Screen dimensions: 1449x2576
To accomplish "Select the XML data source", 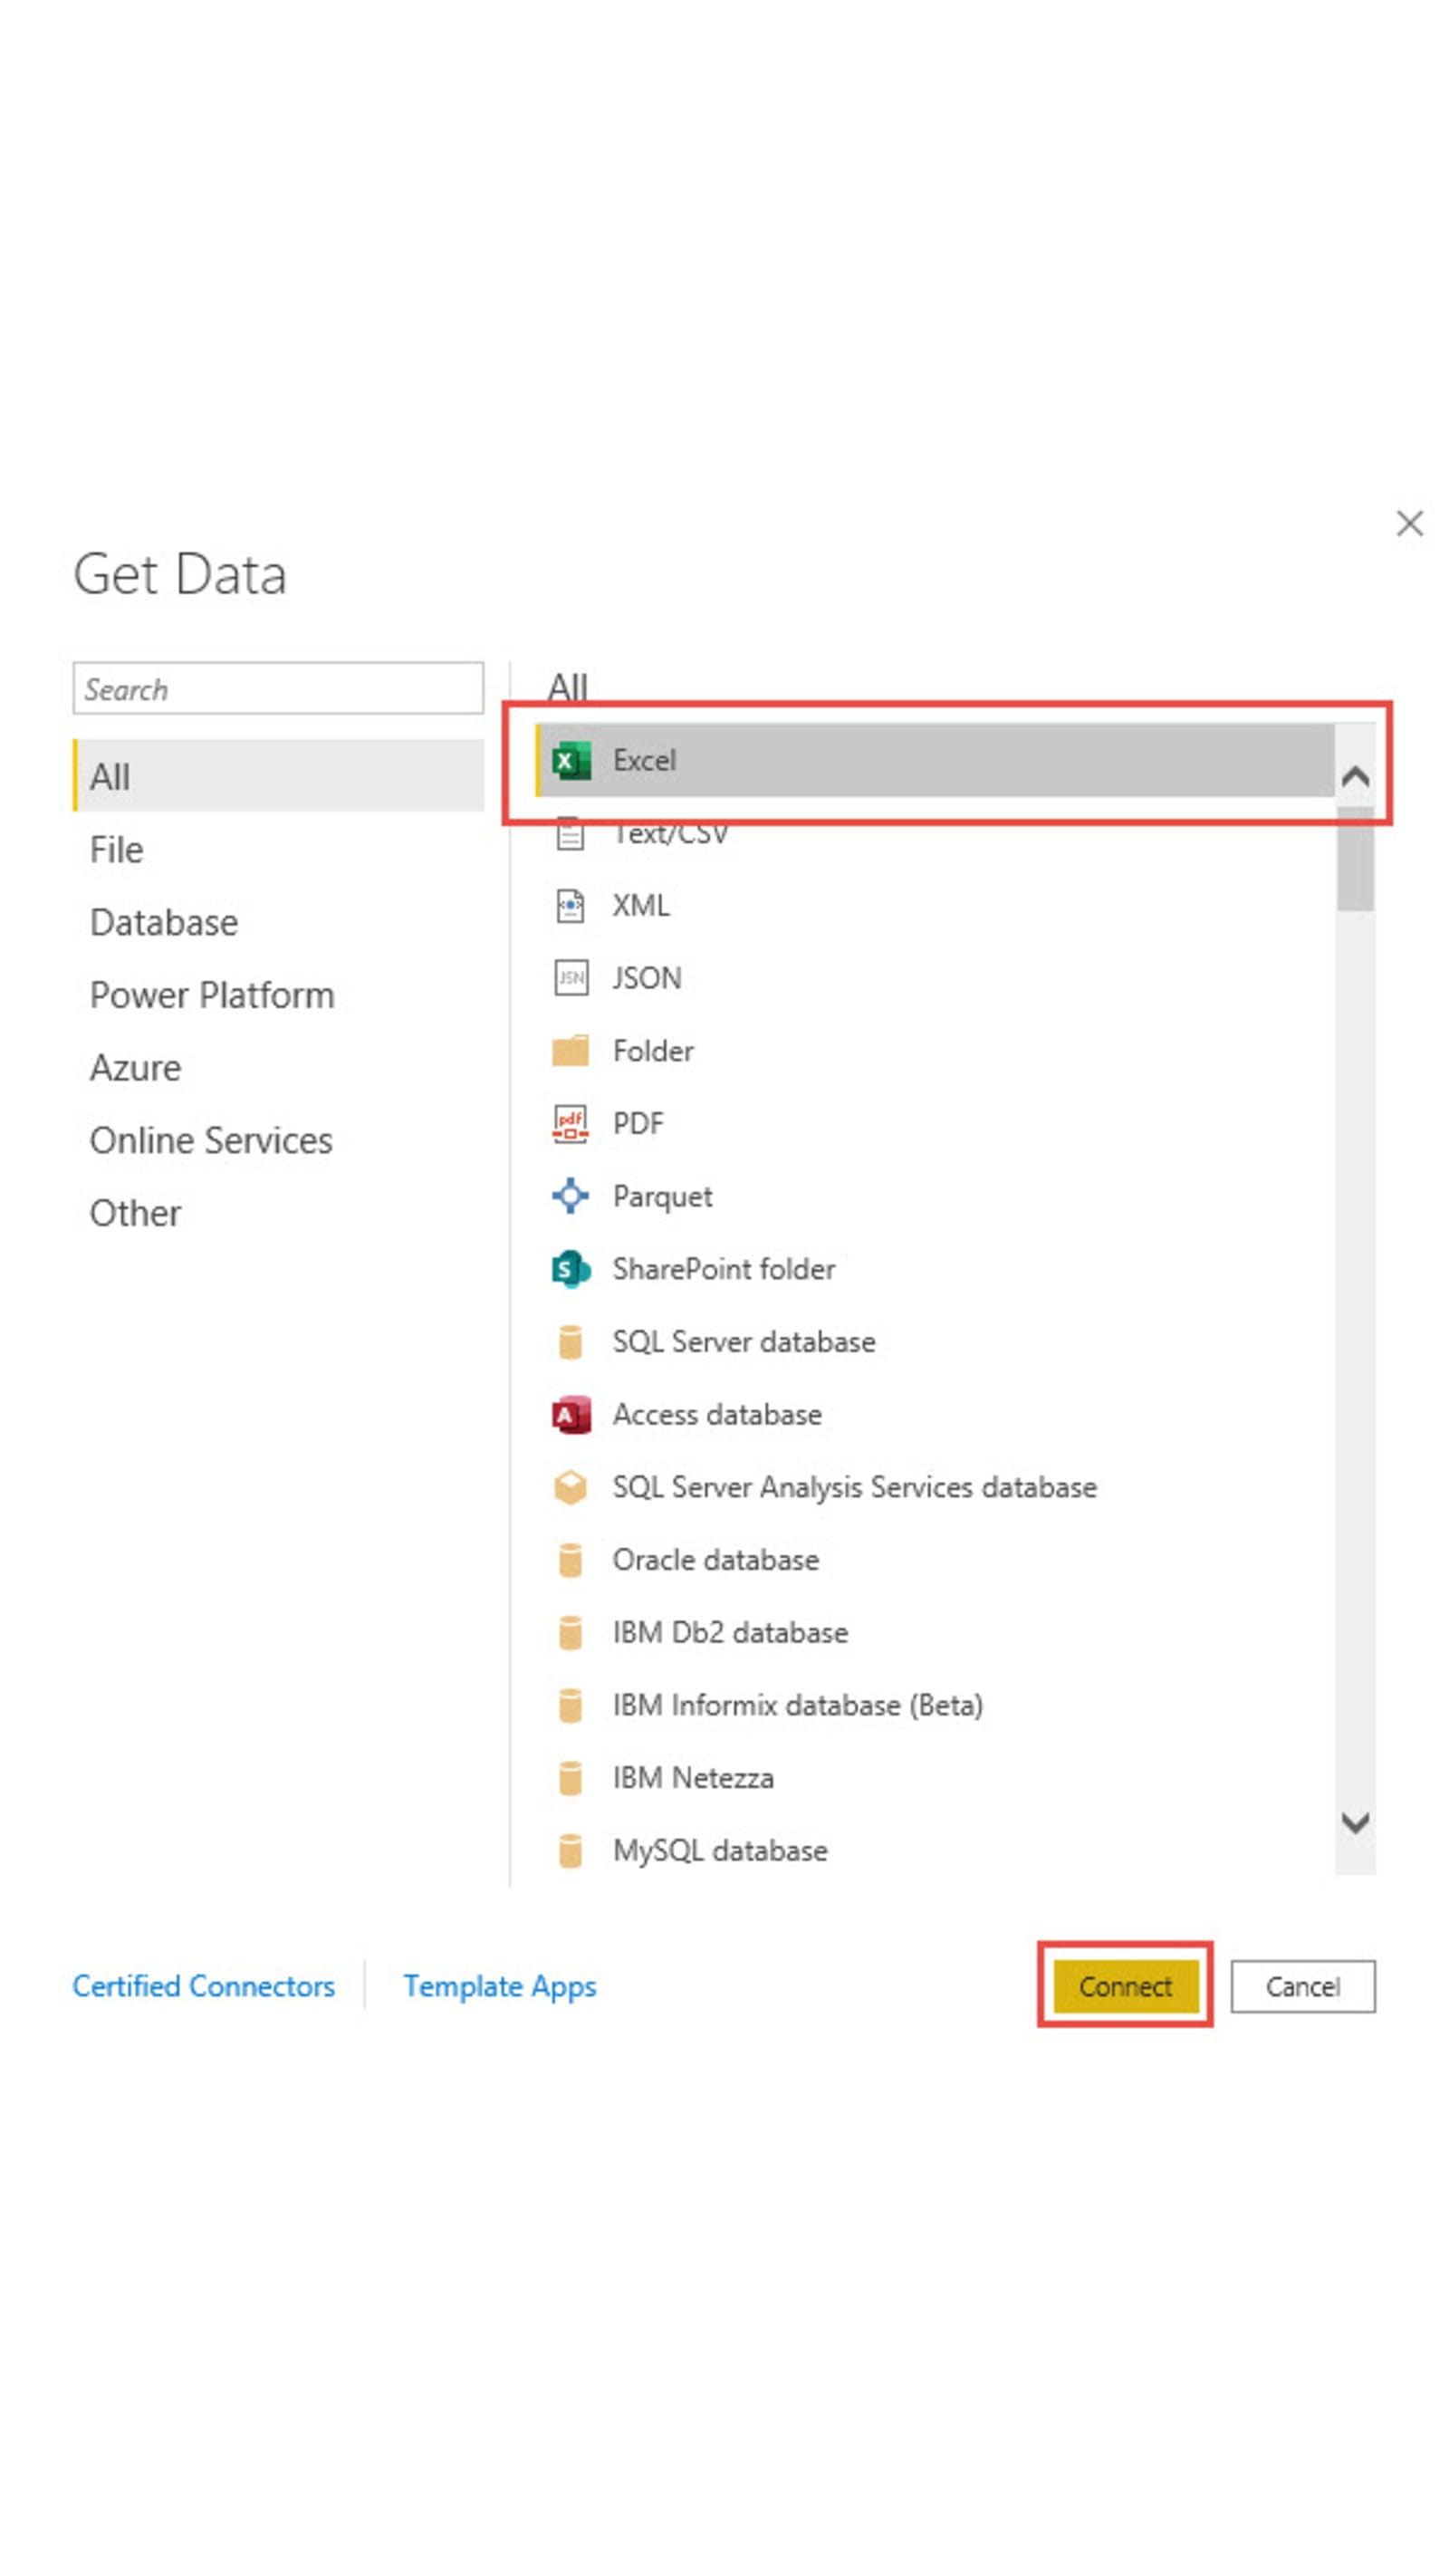I will point(641,905).
